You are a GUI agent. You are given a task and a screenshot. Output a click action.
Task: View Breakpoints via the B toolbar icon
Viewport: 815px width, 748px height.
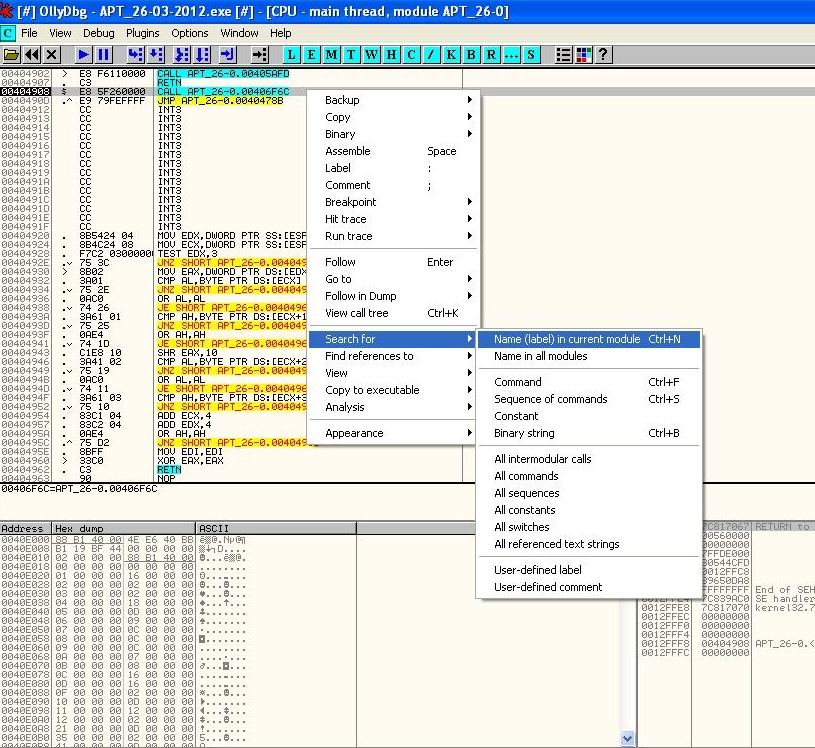470,54
